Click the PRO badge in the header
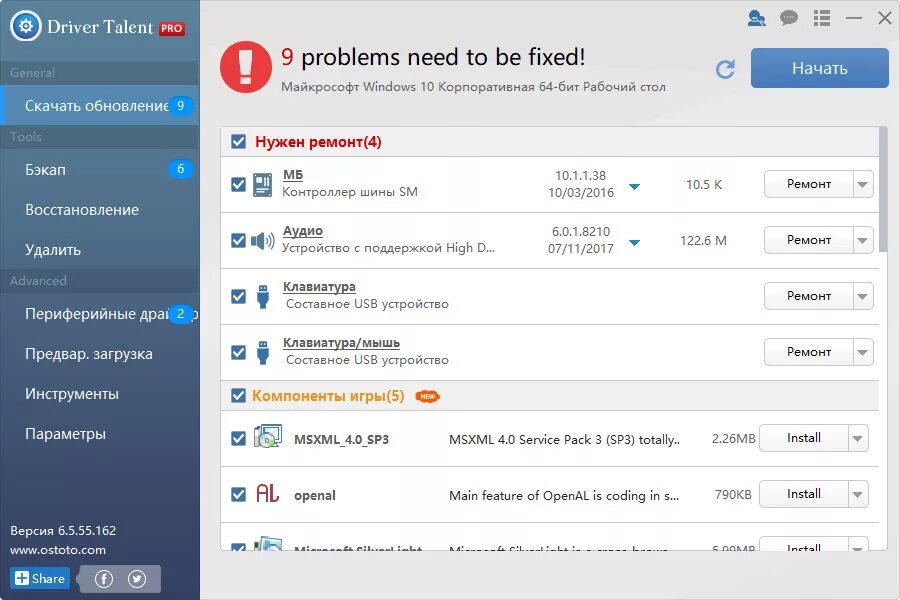 (x=172, y=28)
